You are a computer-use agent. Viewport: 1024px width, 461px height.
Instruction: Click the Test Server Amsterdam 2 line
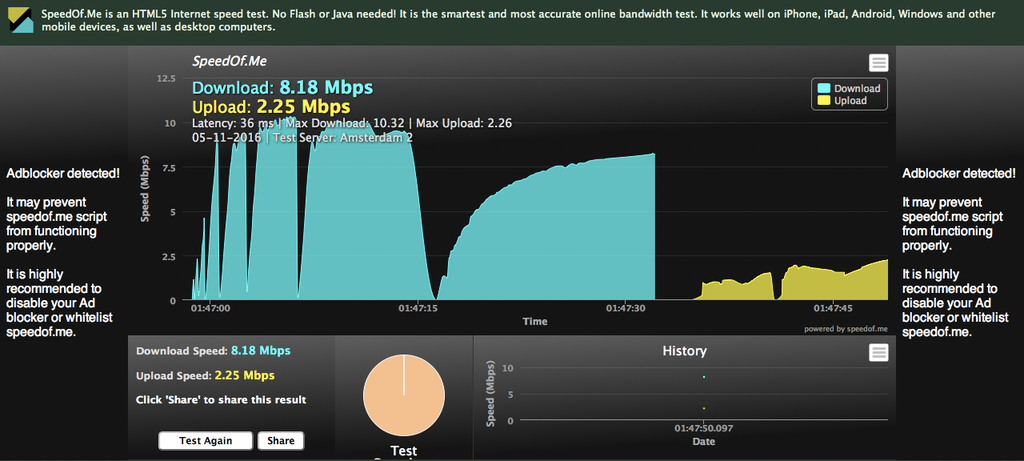[x=302, y=138]
